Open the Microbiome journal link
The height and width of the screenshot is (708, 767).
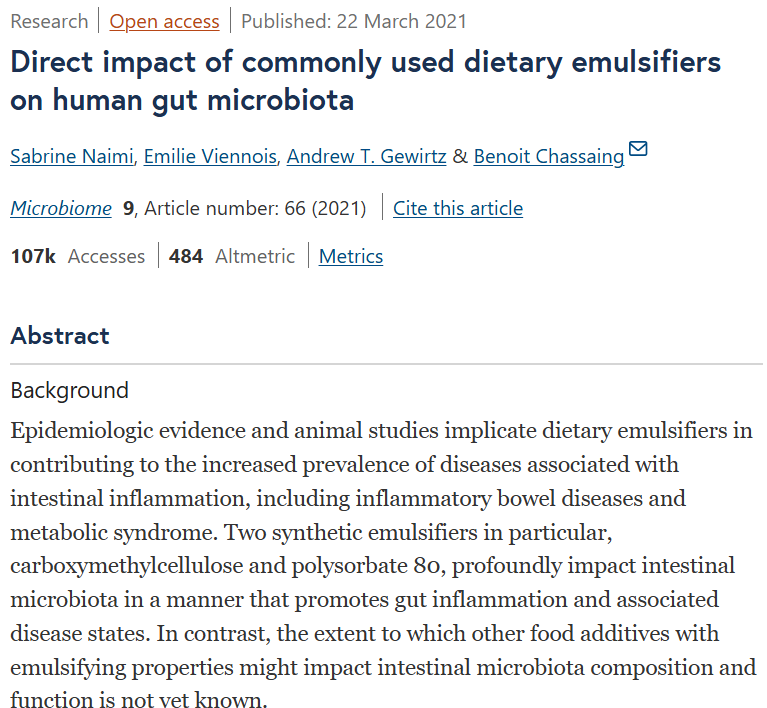[61, 208]
